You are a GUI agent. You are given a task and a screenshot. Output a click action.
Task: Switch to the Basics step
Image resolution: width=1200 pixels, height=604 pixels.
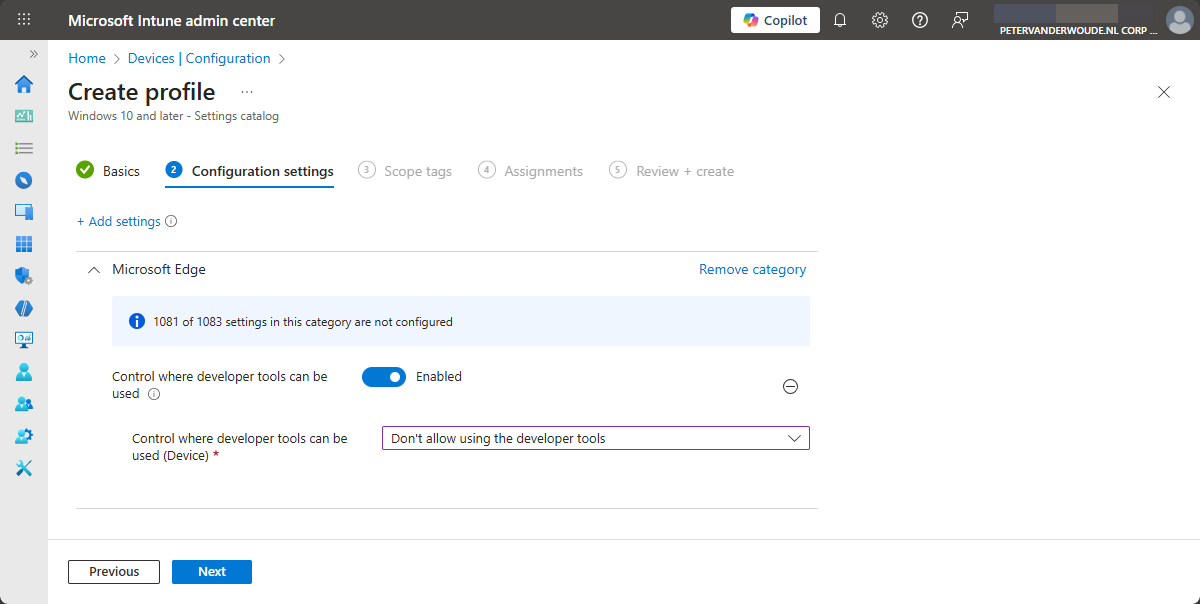pos(119,171)
